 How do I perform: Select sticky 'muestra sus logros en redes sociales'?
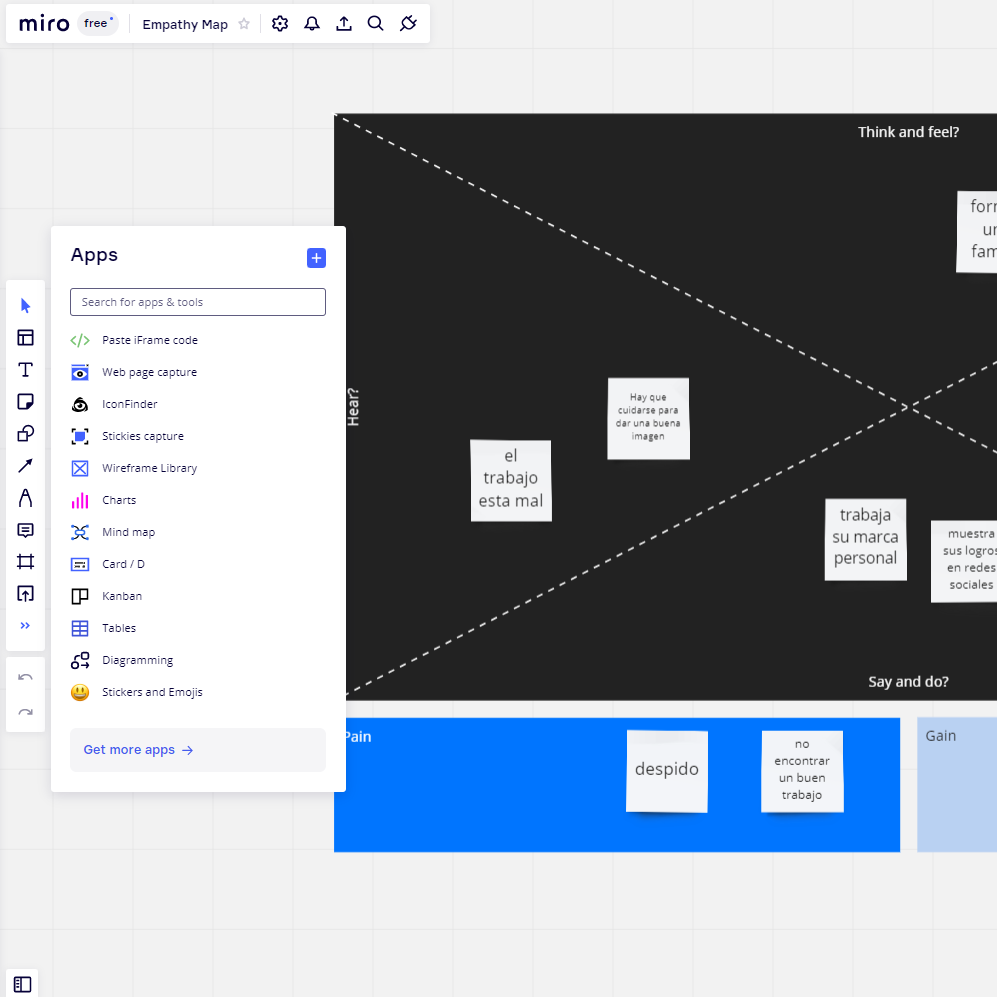[x=964, y=561]
